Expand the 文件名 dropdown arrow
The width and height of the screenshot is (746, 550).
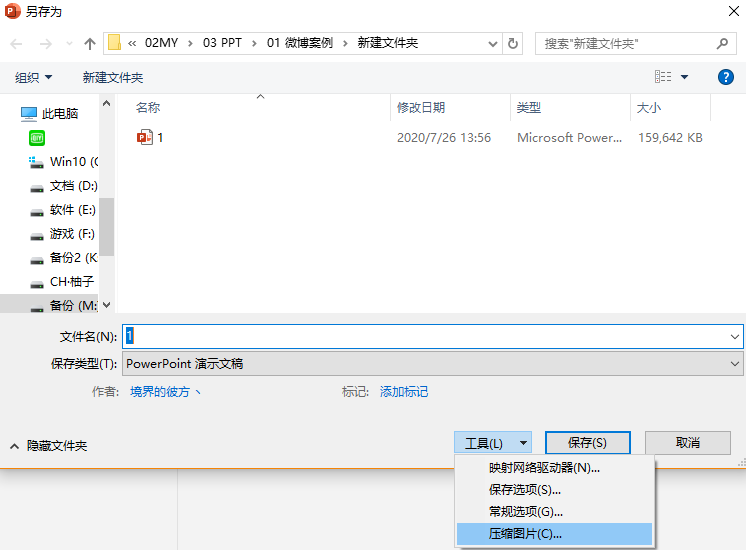735,337
